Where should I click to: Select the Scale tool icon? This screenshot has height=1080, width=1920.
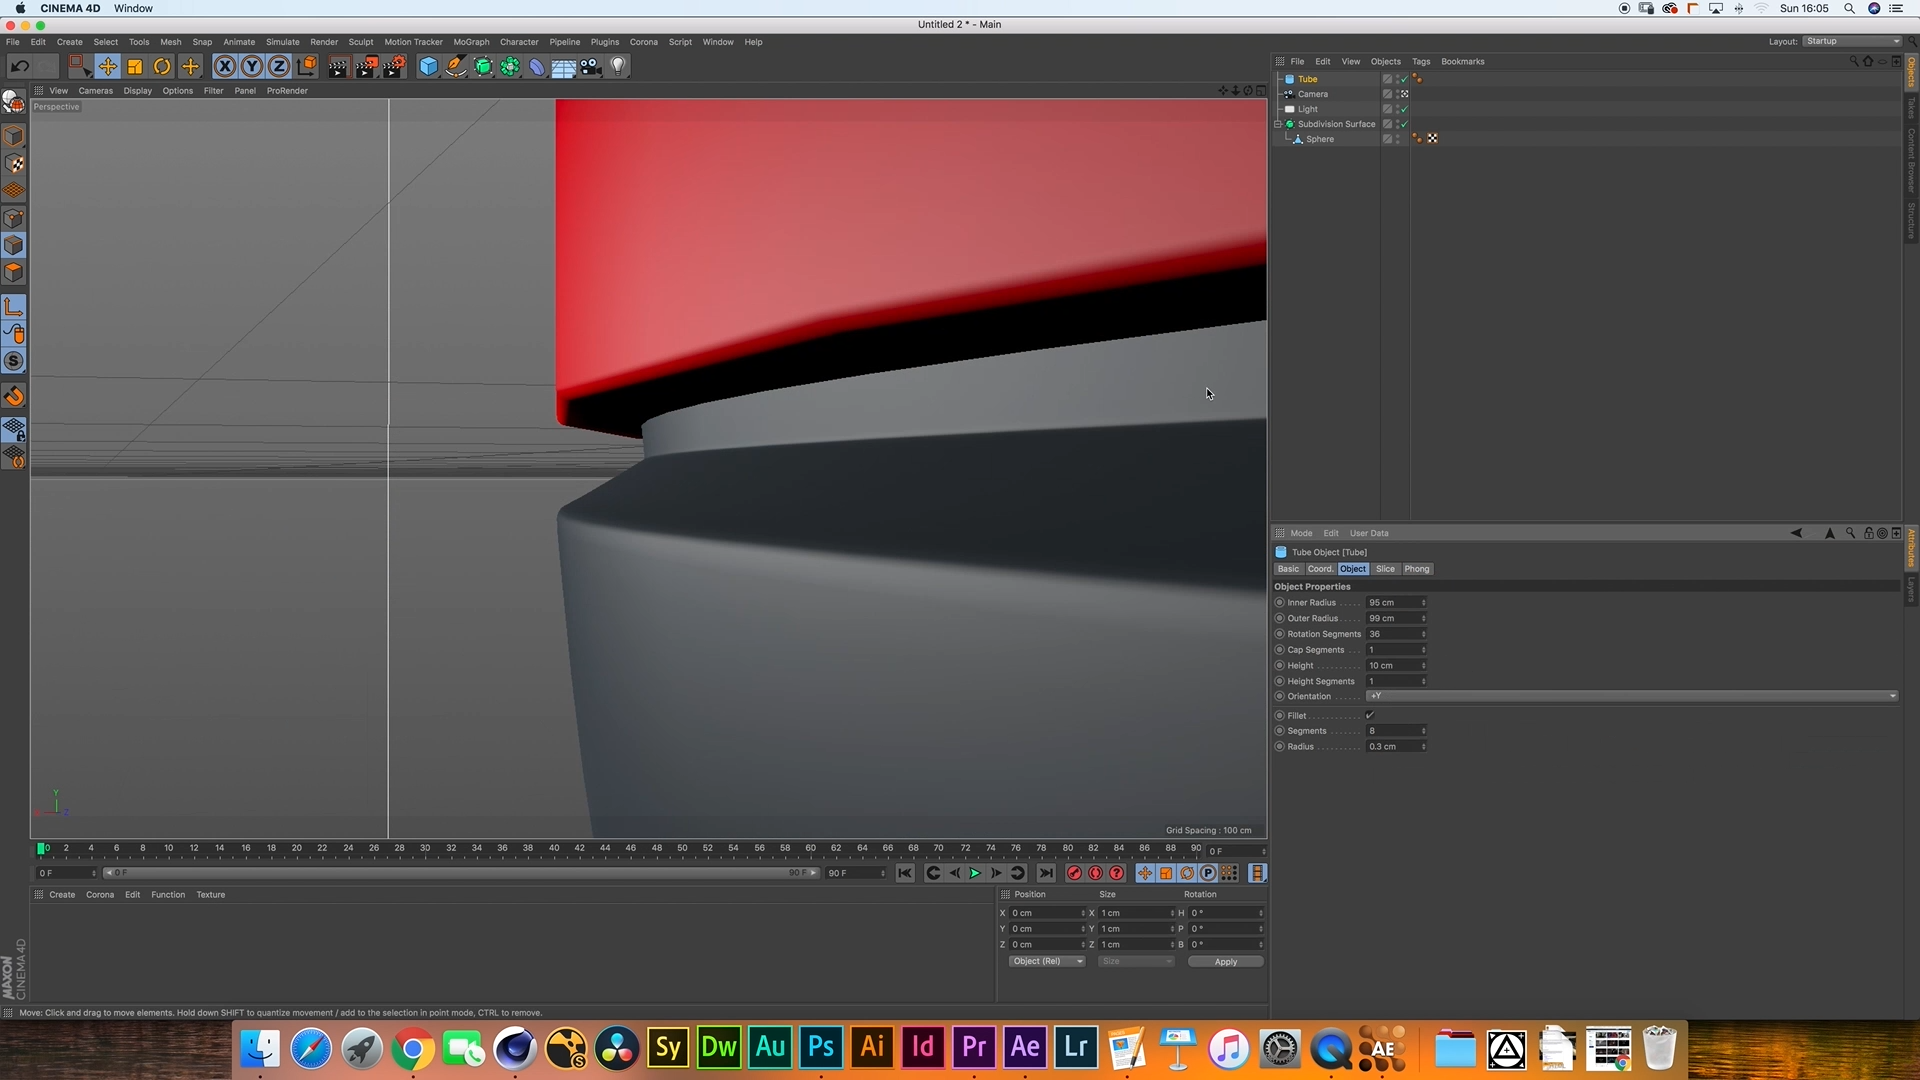click(135, 67)
